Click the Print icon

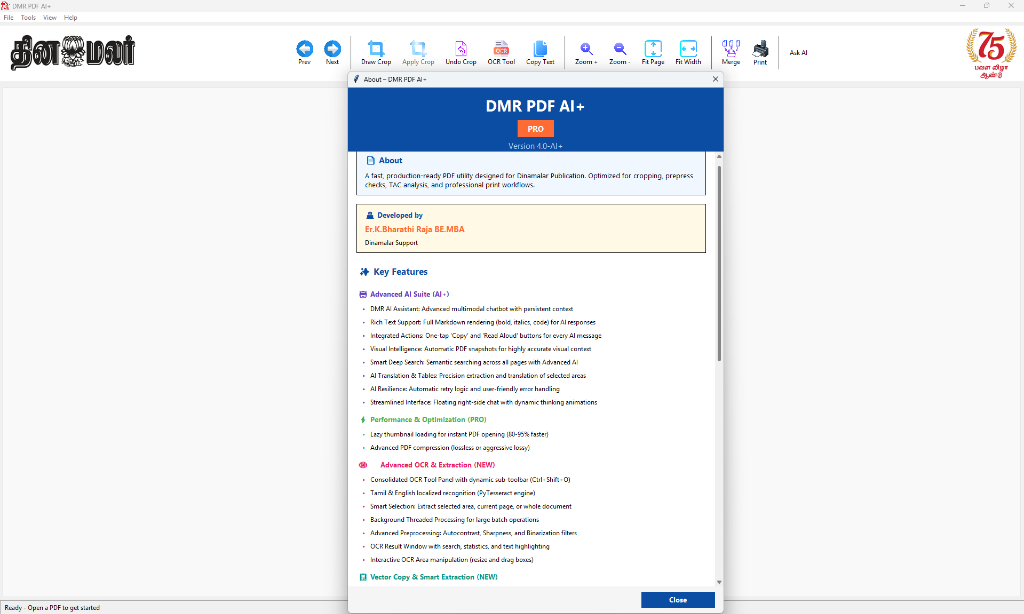point(760,52)
